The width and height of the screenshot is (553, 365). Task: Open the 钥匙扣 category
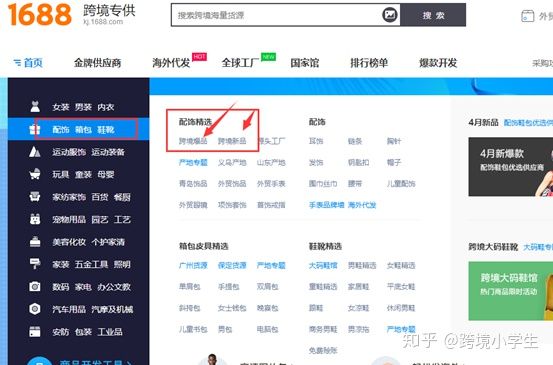[x=358, y=163]
